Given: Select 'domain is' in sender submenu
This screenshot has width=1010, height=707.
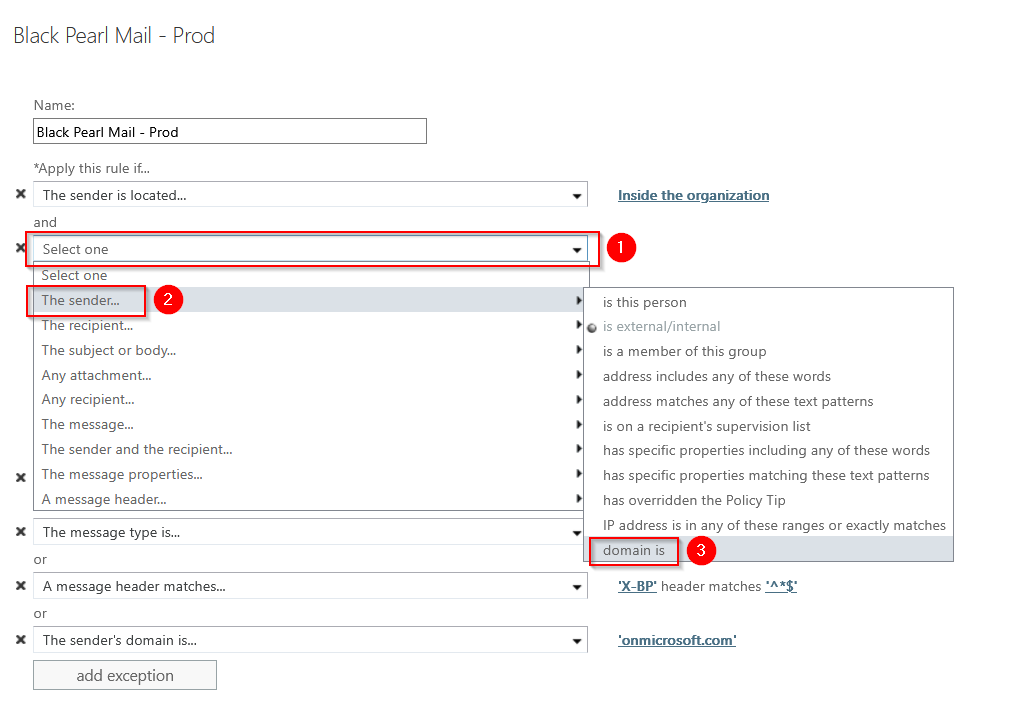Looking at the screenshot, I should click(634, 550).
